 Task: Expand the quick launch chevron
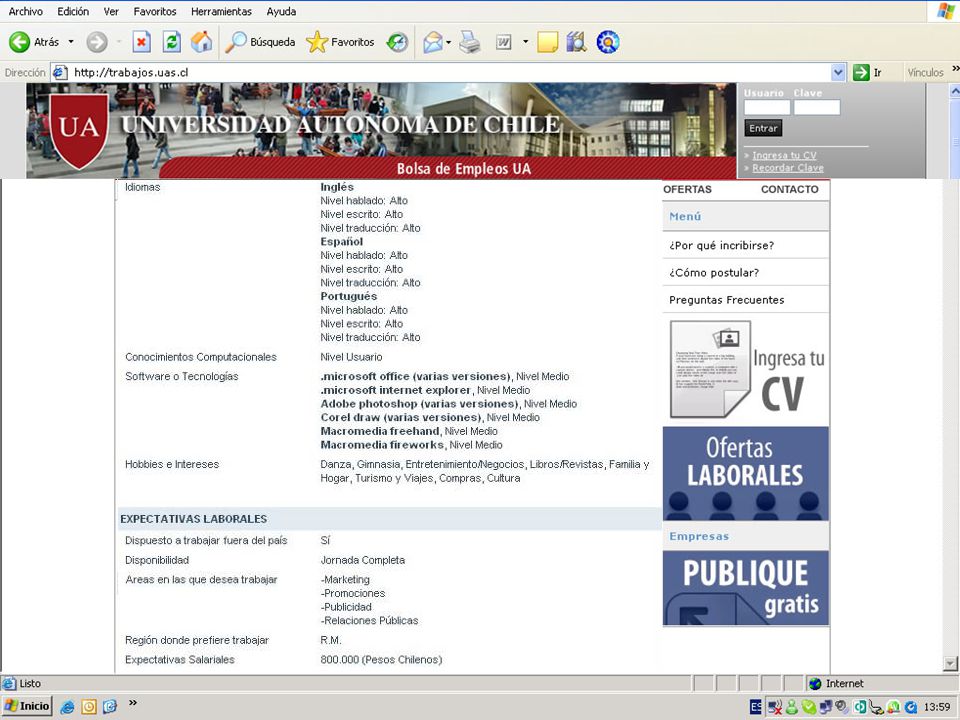click(x=132, y=703)
